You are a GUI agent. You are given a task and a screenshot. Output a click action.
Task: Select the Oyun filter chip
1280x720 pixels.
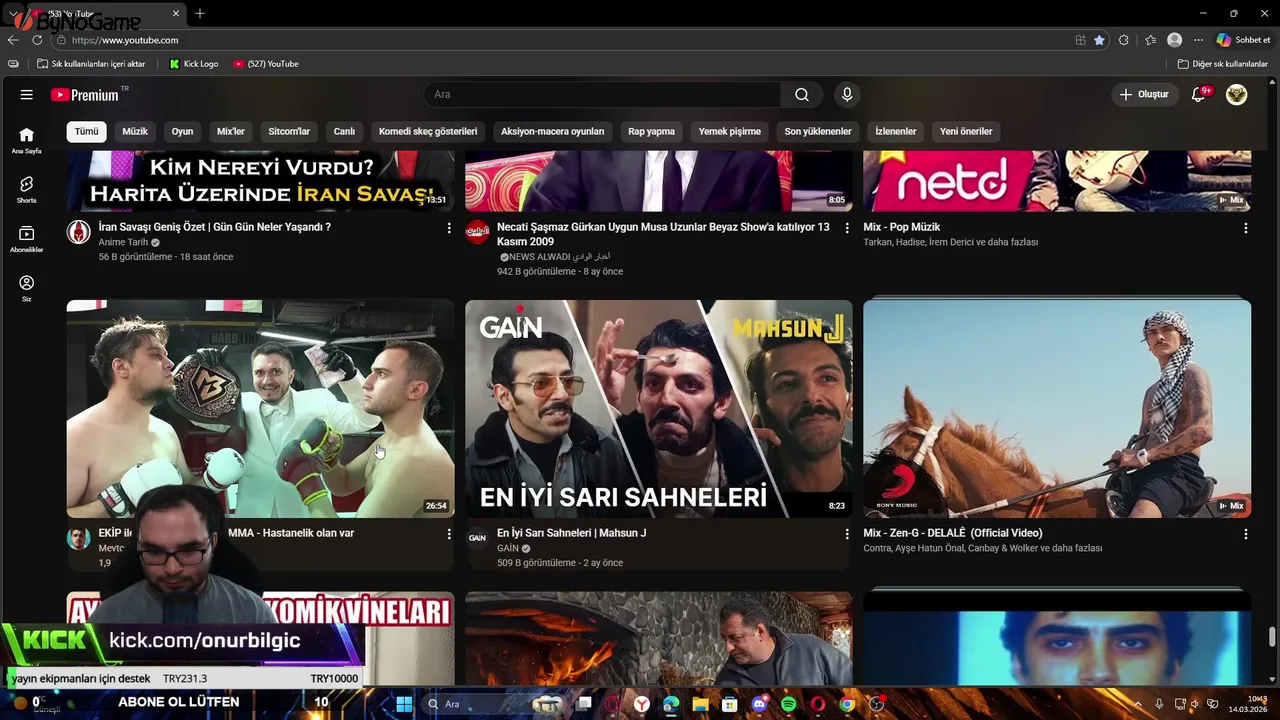click(182, 131)
